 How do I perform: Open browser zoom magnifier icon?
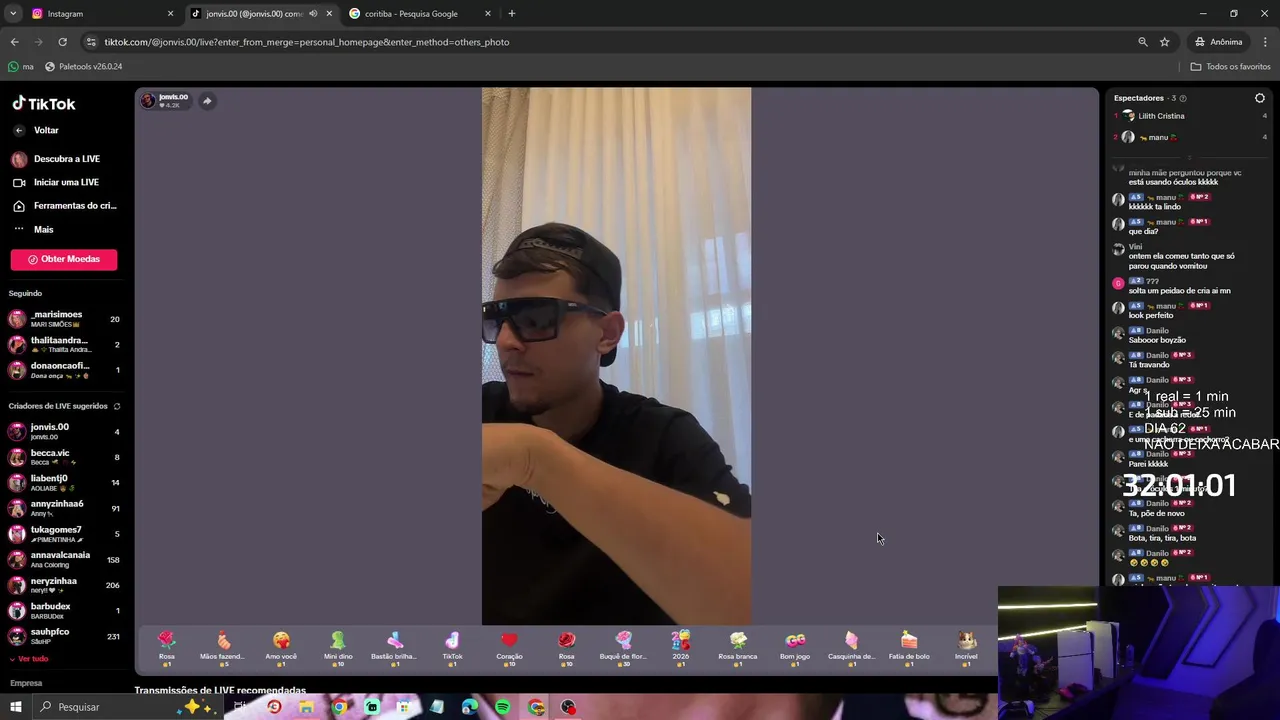[x=1142, y=42]
